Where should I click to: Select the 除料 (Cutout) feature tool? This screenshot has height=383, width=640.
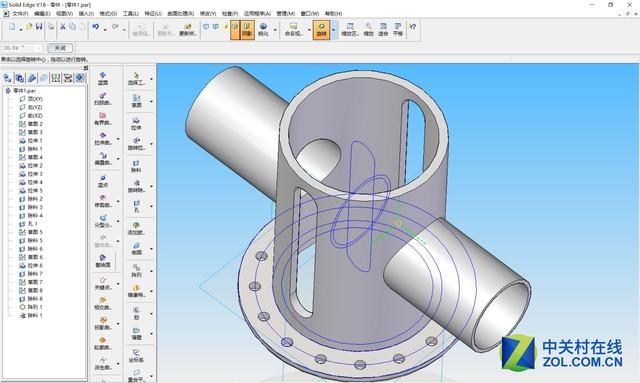[x=136, y=165]
